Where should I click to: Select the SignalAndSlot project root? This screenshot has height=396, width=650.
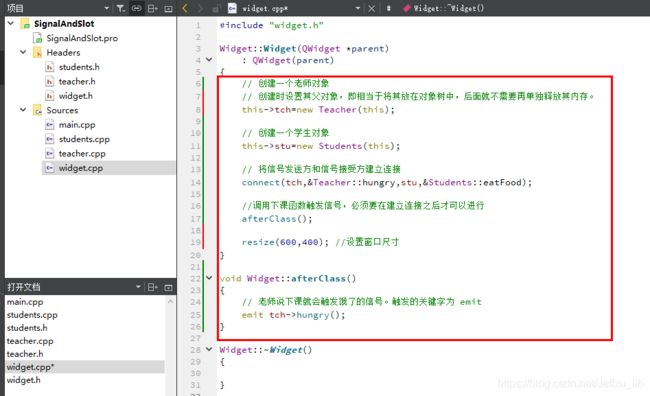tap(64, 24)
